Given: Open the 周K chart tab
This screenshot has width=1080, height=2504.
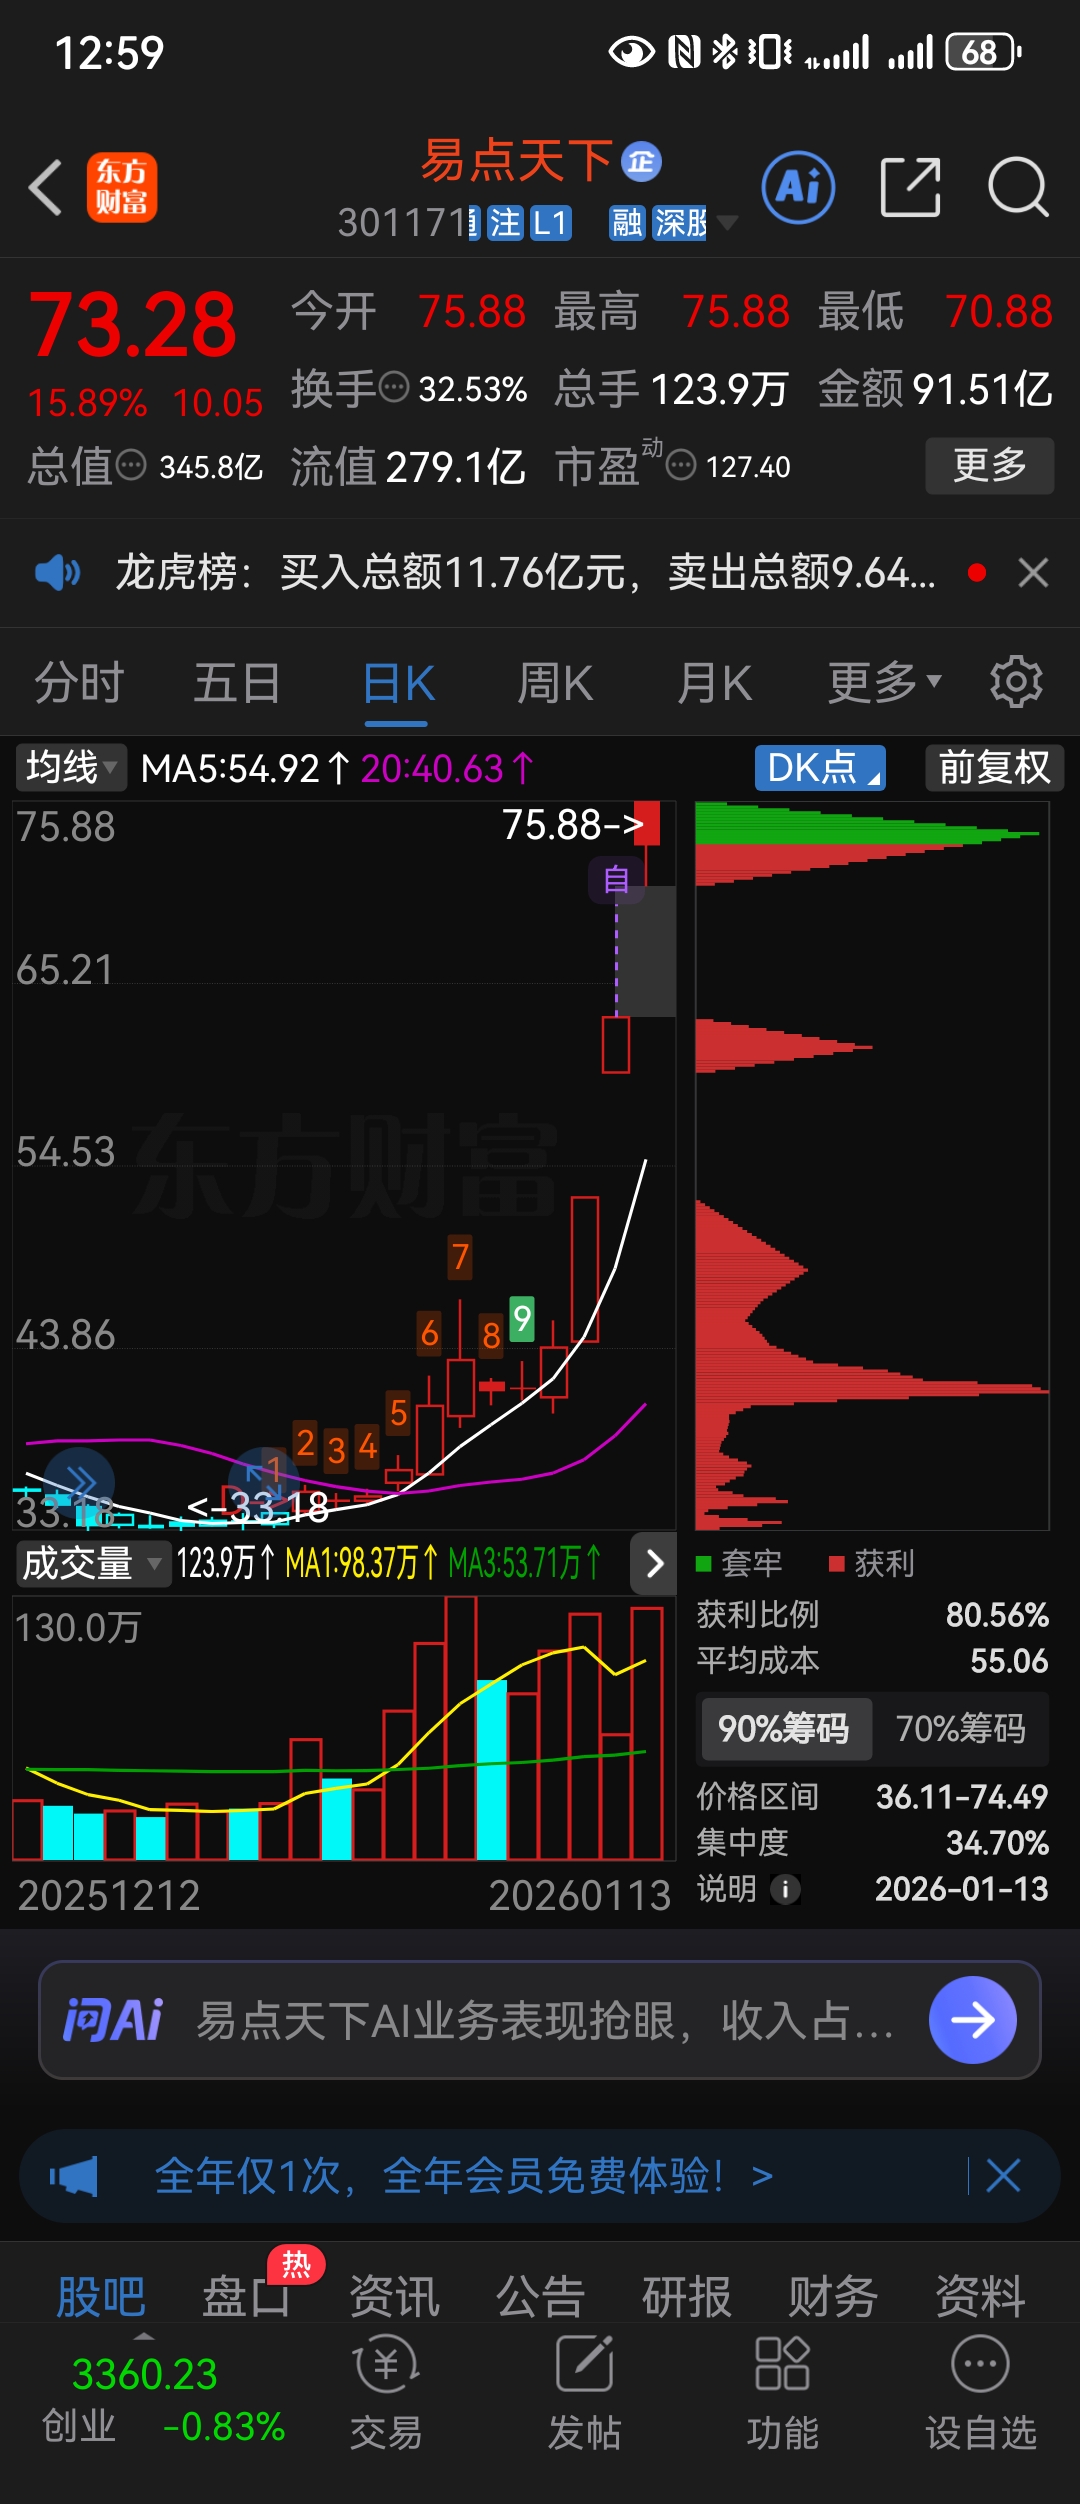Looking at the screenshot, I should 555,683.
